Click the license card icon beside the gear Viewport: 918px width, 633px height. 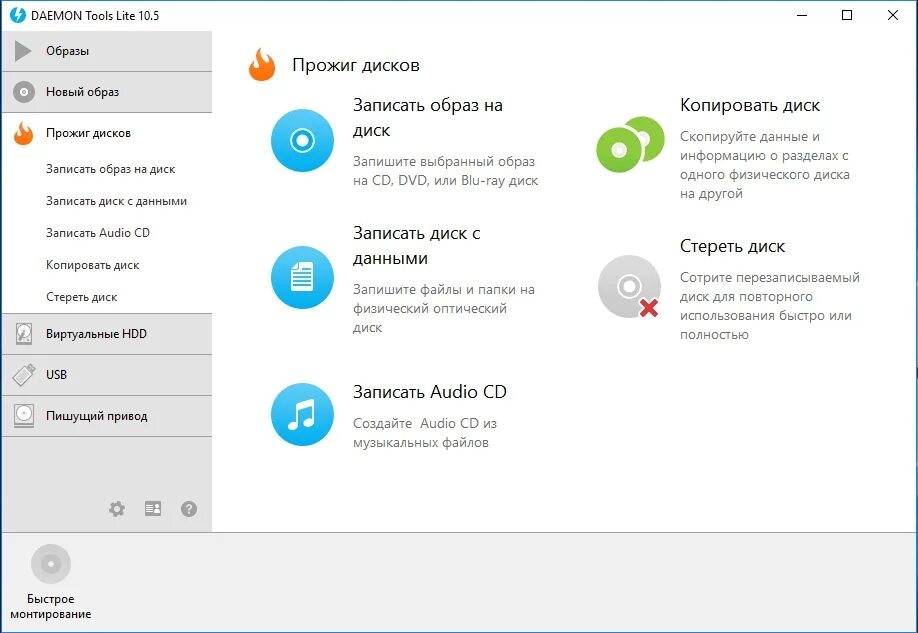point(153,509)
